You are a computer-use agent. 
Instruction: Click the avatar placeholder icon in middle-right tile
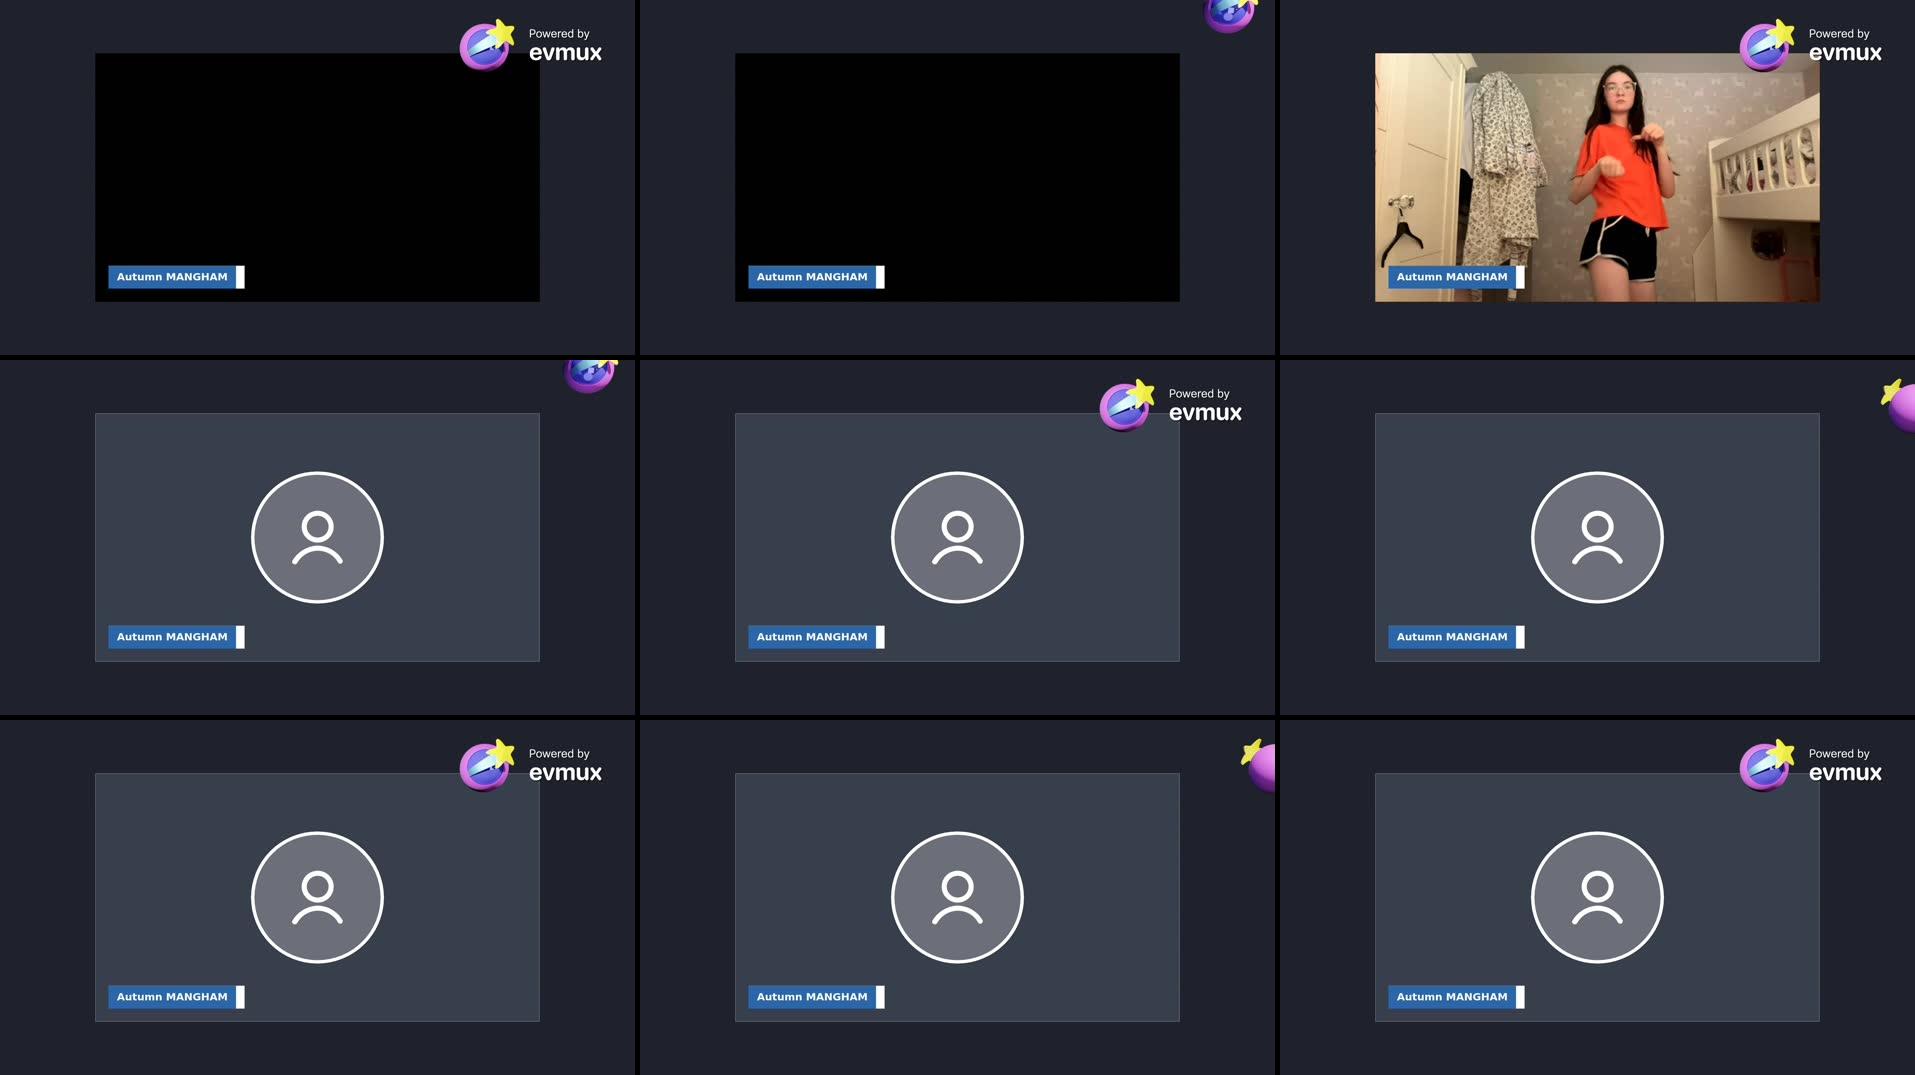pyautogui.click(x=1597, y=537)
